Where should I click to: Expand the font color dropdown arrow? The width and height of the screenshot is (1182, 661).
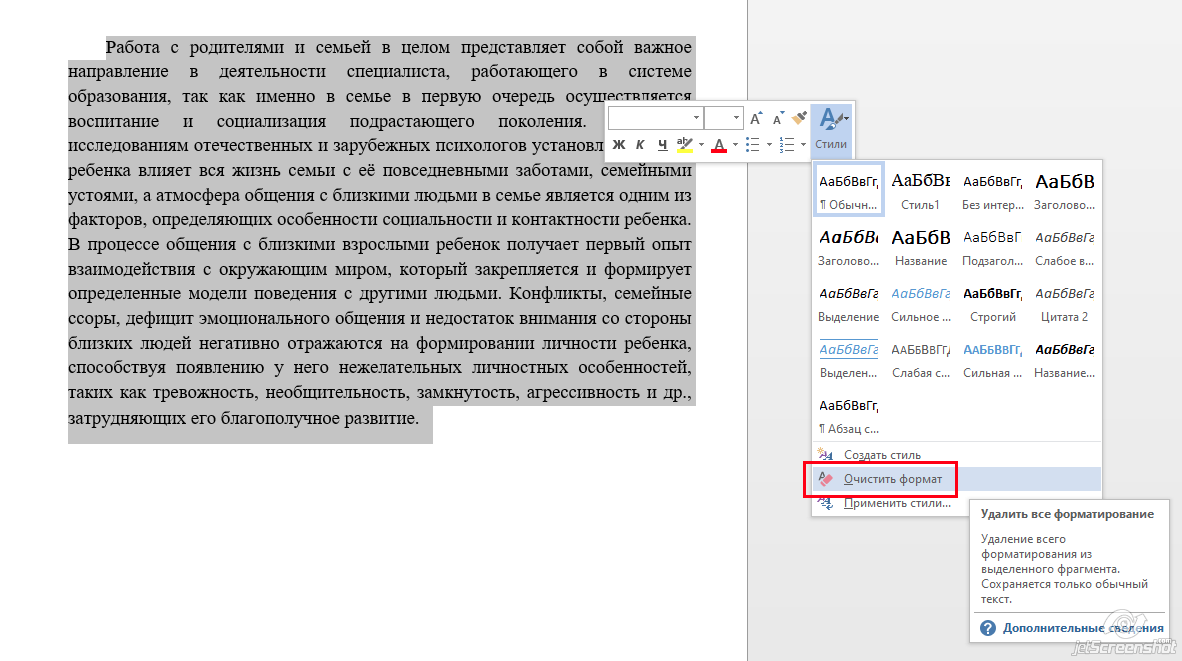pos(735,145)
